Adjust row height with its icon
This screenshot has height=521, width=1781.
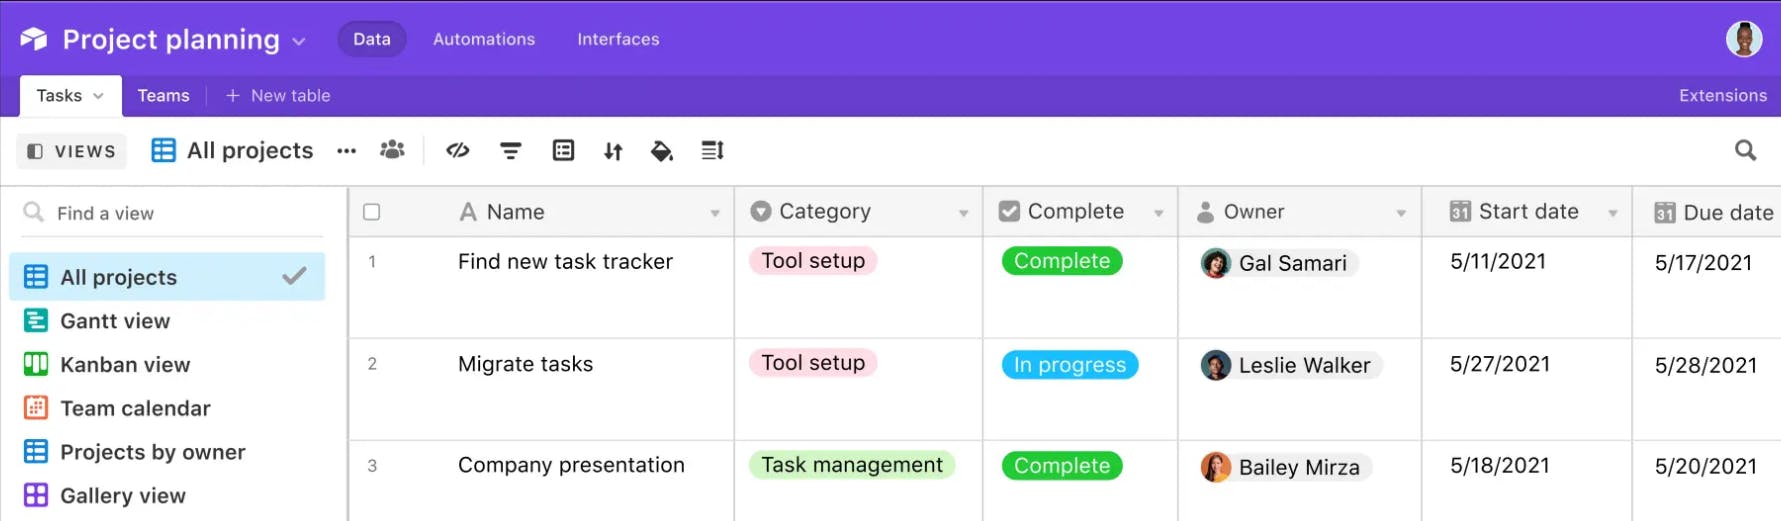[712, 151]
